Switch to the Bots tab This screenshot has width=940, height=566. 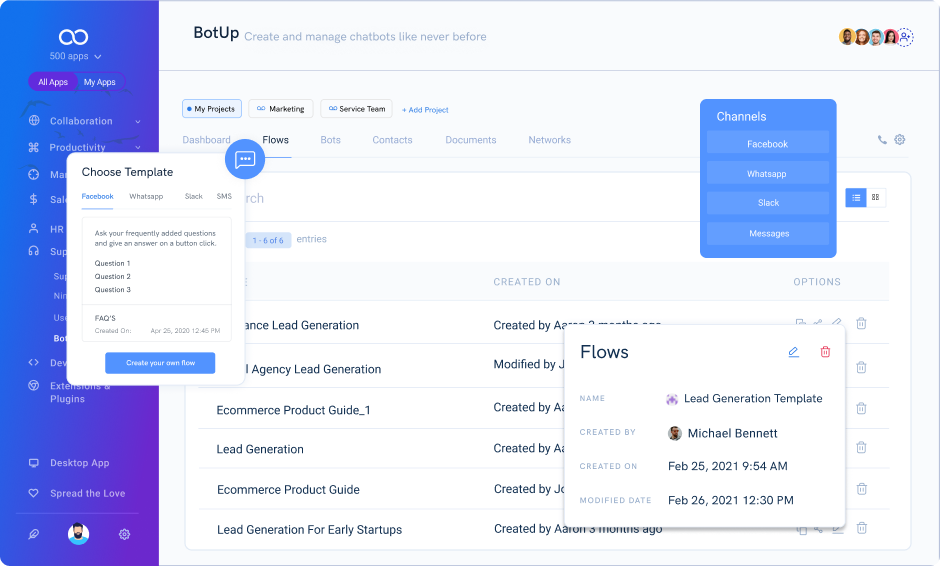(x=330, y=140)
